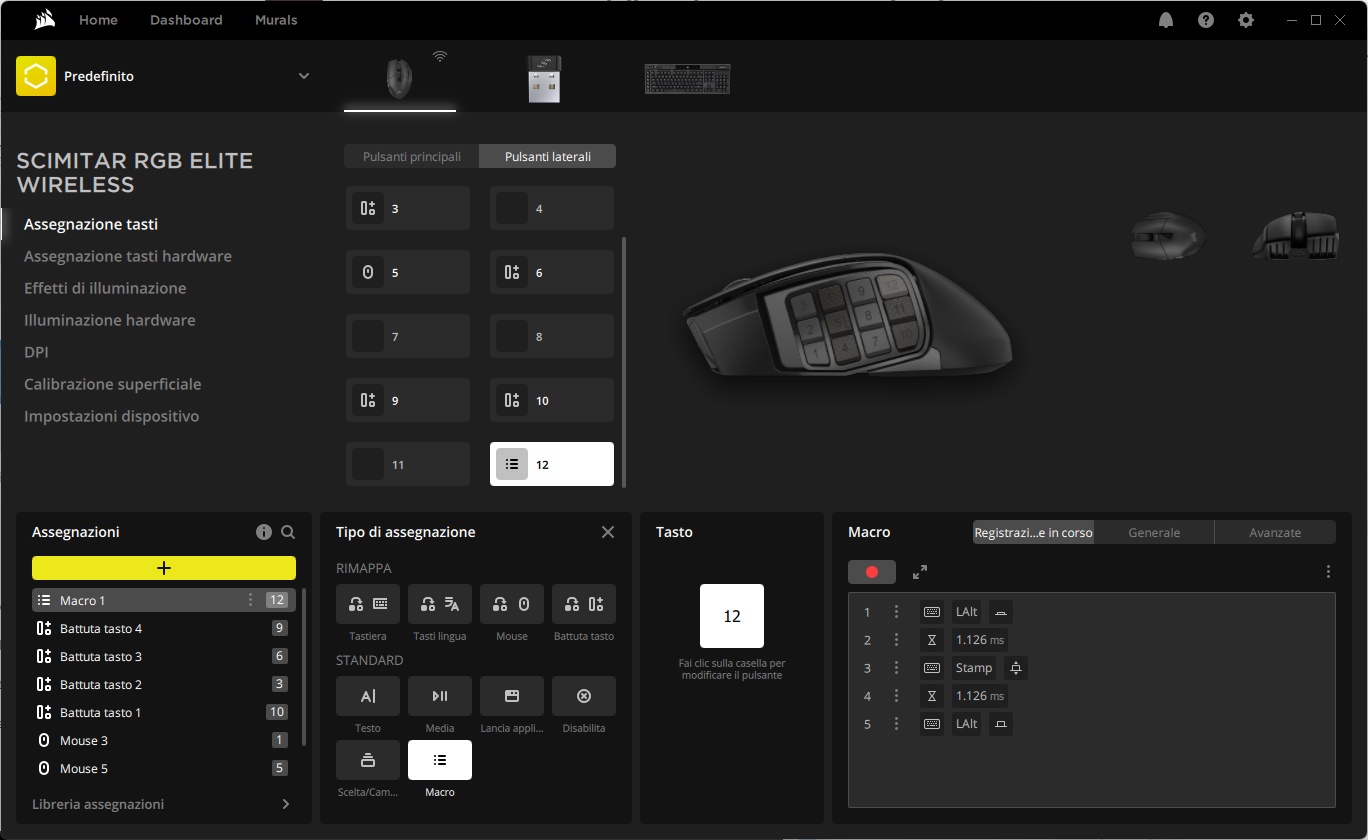Choose Media assignment type
Image resolution: width=1368 pixels, height=840 pixels.
440,696
